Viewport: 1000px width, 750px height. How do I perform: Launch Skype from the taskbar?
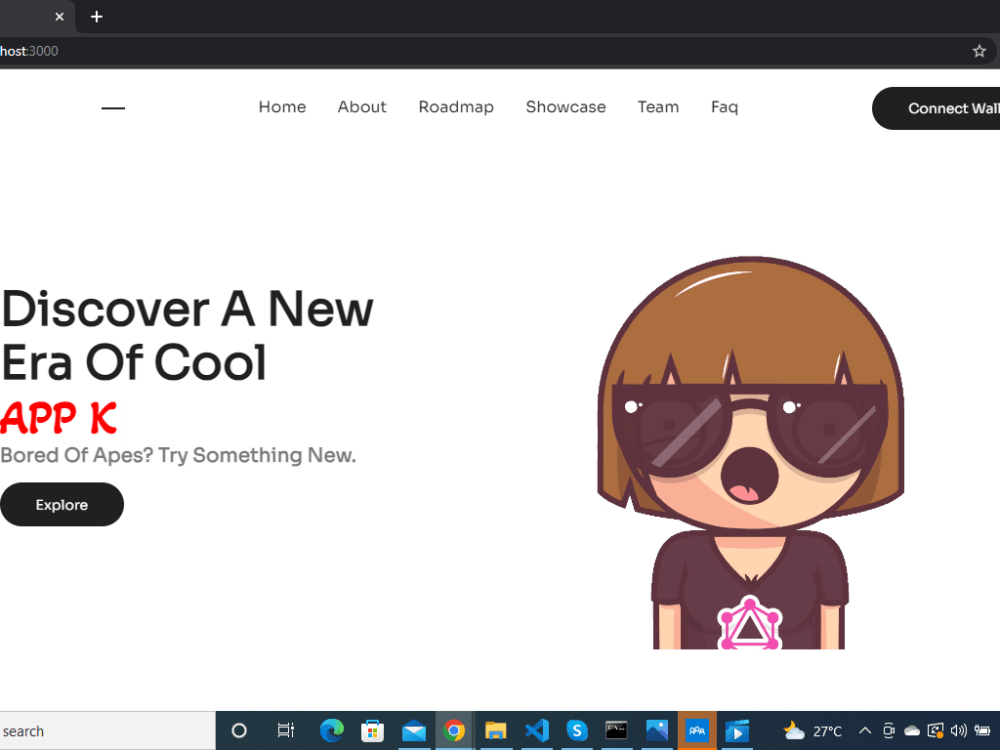577,730
